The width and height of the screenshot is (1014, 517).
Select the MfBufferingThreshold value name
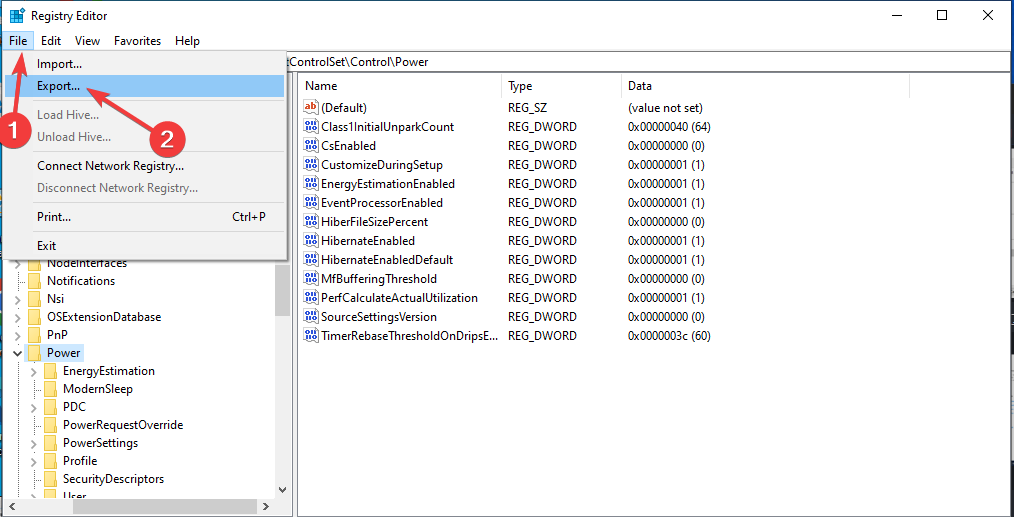click(379, 279)
